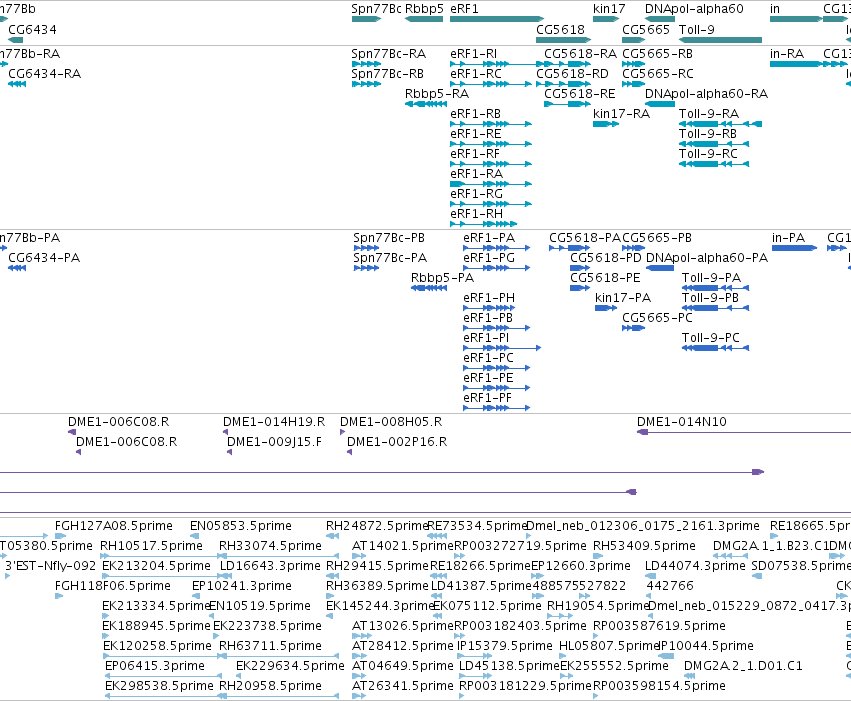The image size is (851, 701).
Task: Select the eRF1-RH transcript label
Action: [x=476, y=214]
